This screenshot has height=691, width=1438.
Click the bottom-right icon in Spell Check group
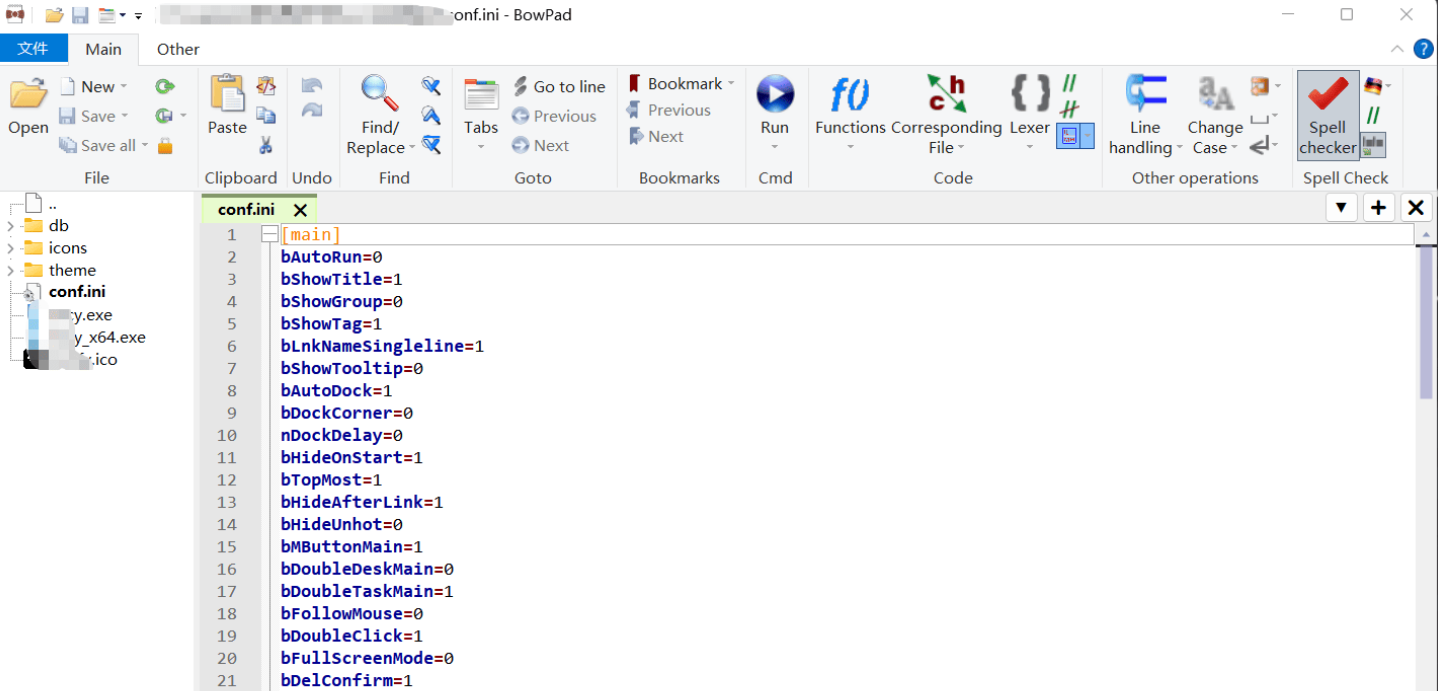point(1373,146)
